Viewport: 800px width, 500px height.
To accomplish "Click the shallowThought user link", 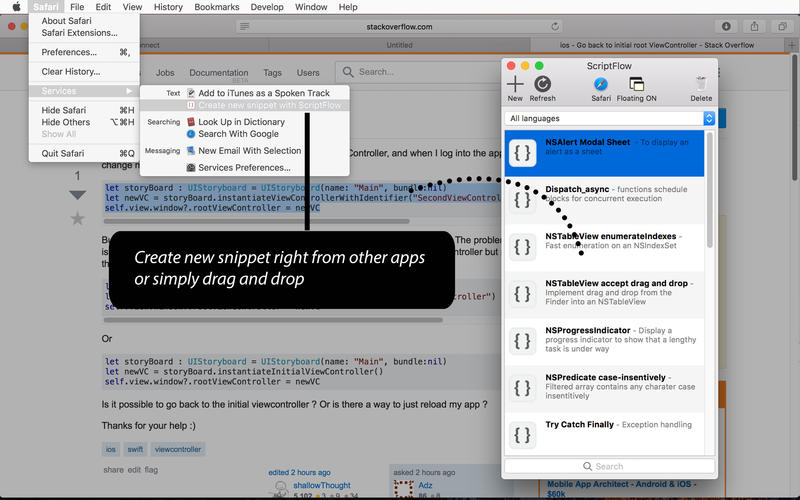I will pyautogui.click(x=321, y=485).
